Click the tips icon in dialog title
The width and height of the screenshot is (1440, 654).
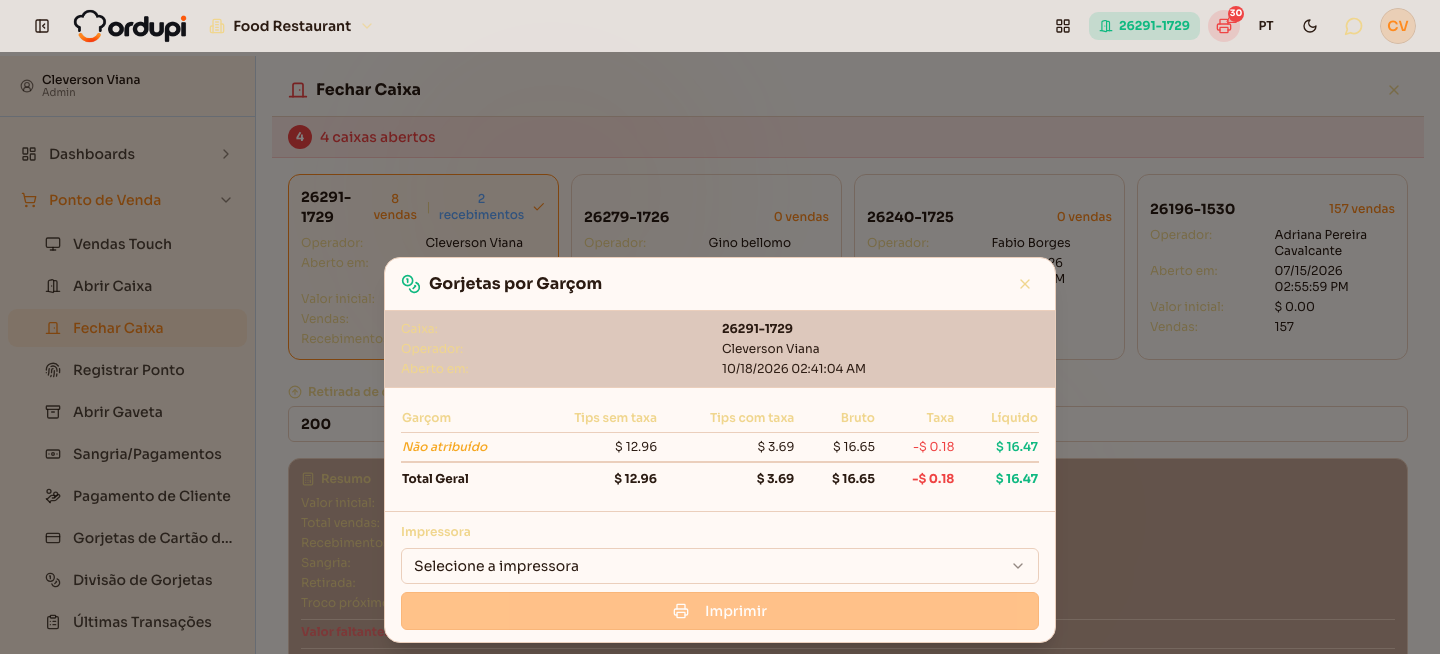click(x=410, y=284)
